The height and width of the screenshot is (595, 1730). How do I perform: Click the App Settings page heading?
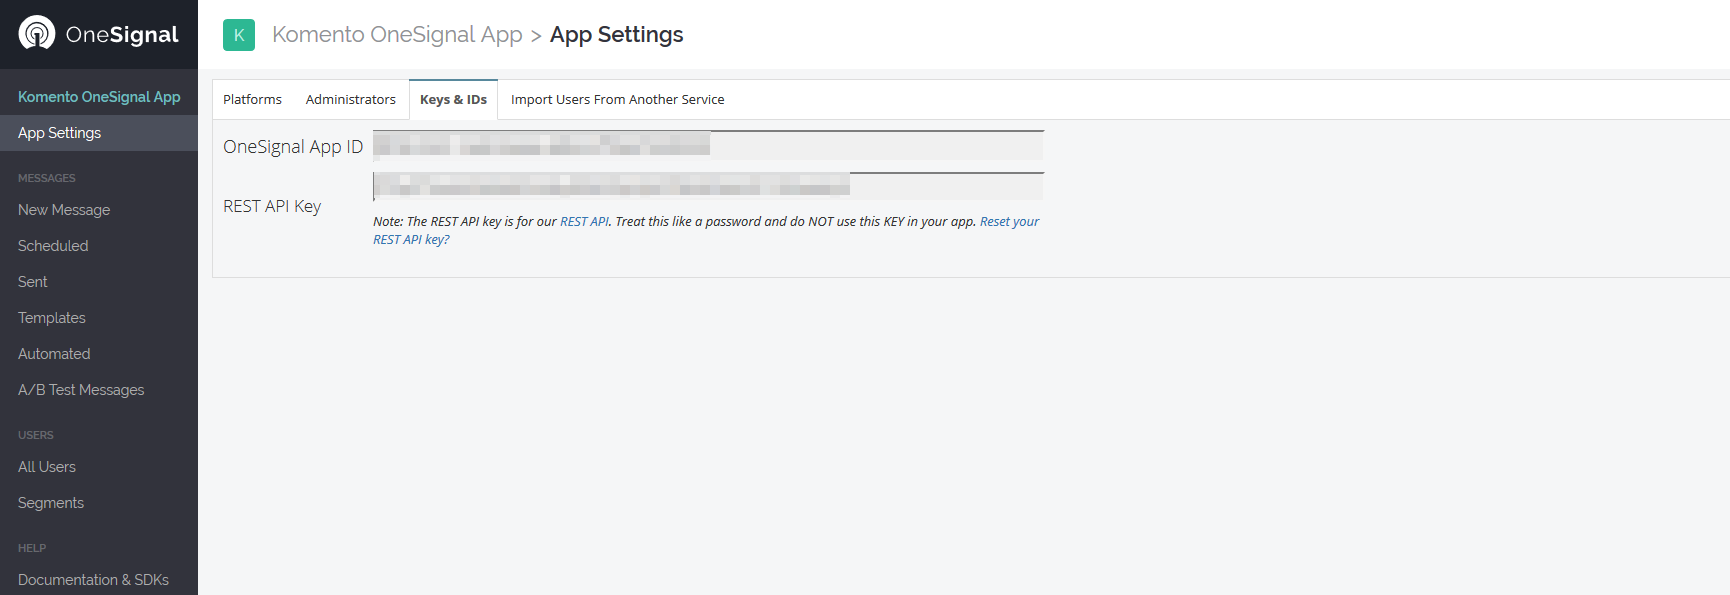tap(616, 35)
